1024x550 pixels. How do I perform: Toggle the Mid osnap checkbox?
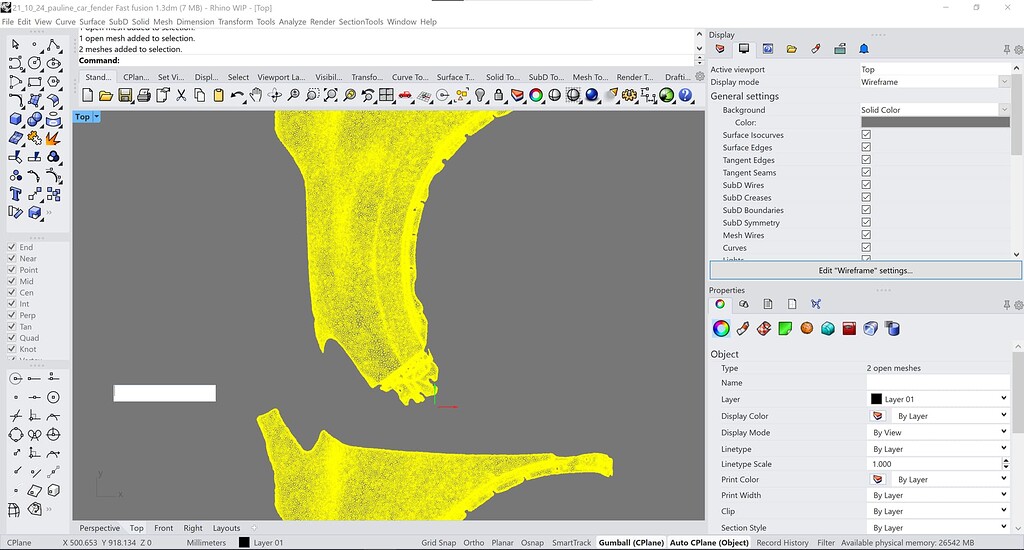click(x=12, y=281)
